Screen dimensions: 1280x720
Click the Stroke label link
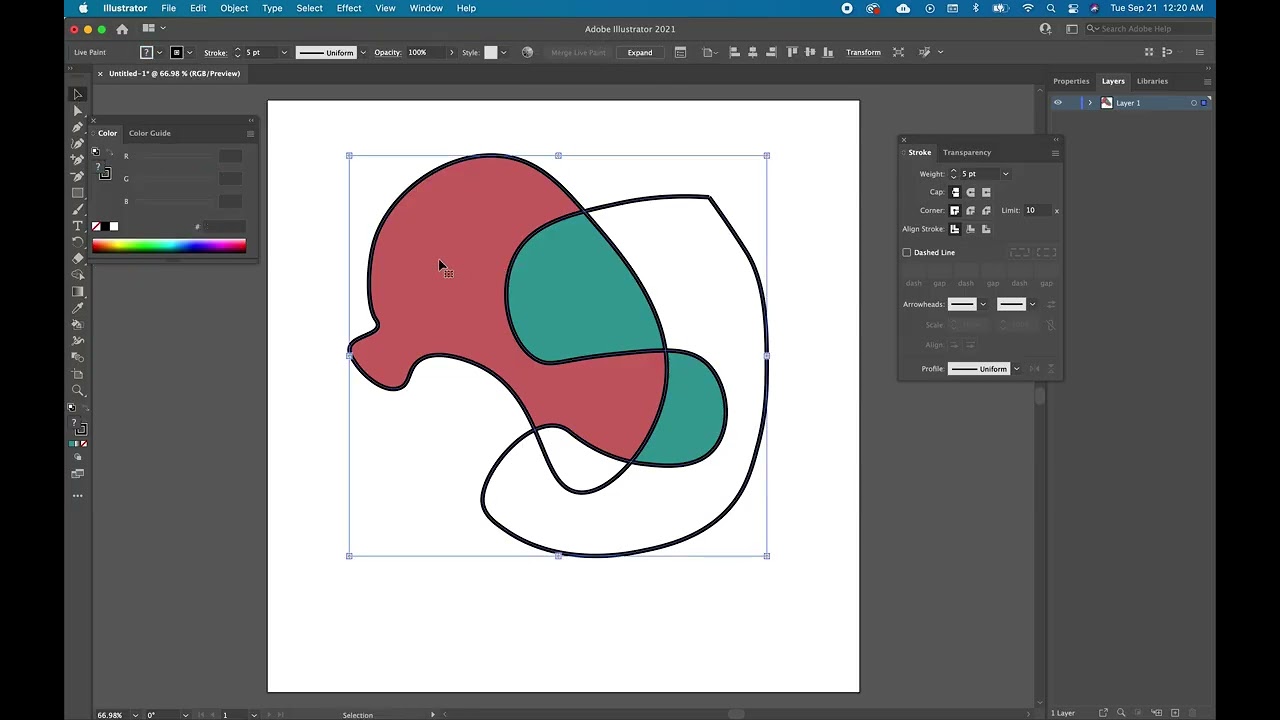pyautogui.click(x=215, y=52)
